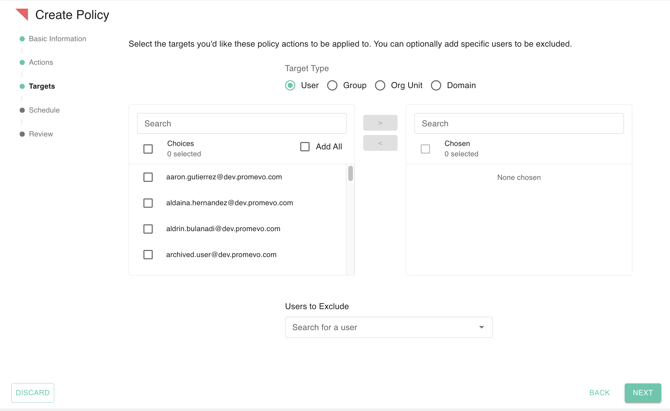The width and height of the screenshot is (670, 411).
Task: Click the Add All label
Action: click(x=329, y=147)
